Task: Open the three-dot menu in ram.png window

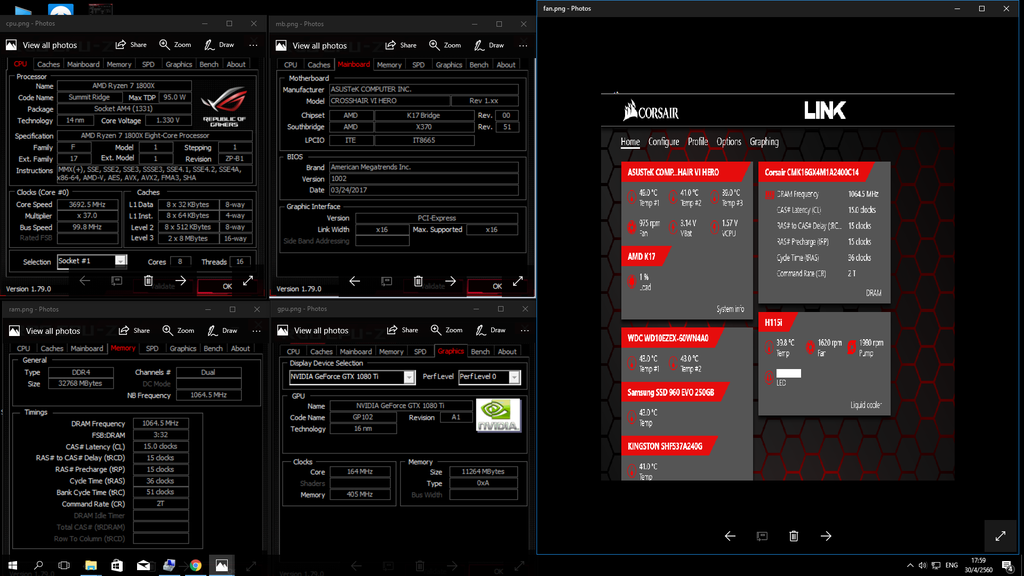Action: (257, 331)
